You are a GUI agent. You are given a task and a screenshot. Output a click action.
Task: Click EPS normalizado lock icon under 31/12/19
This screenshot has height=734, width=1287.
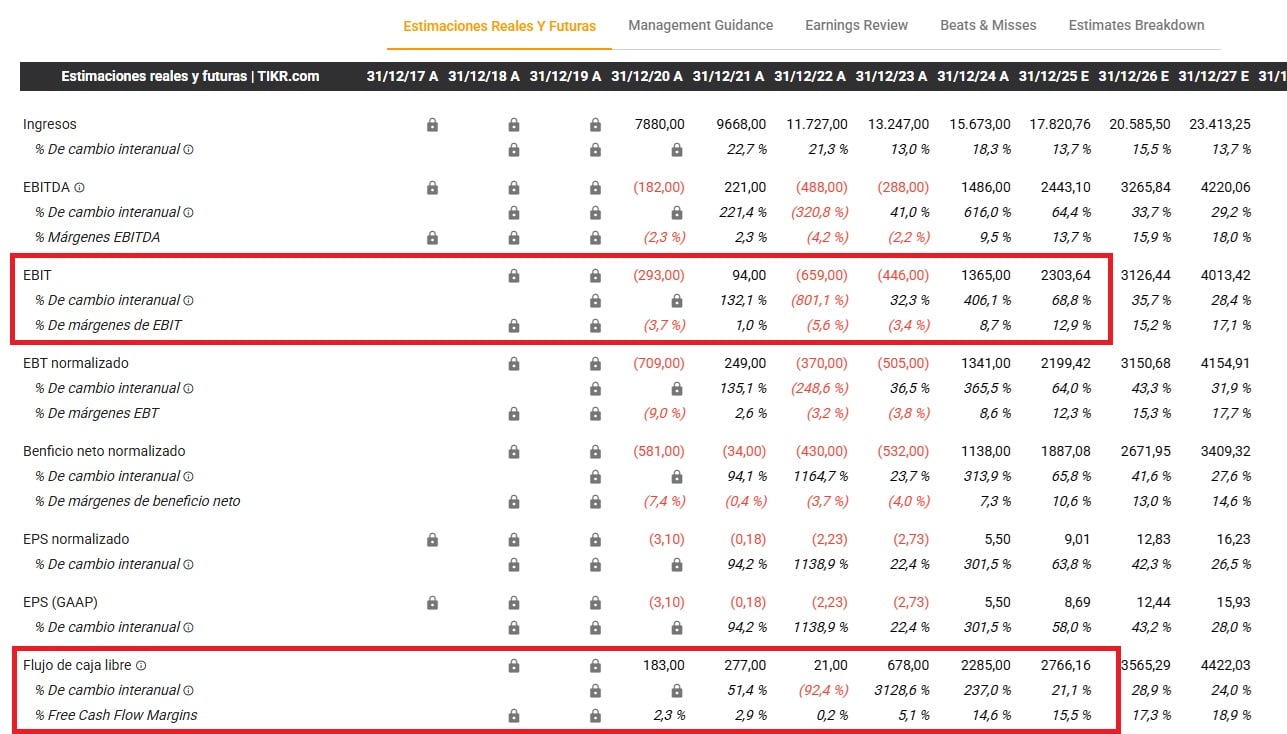coord(595,540)
